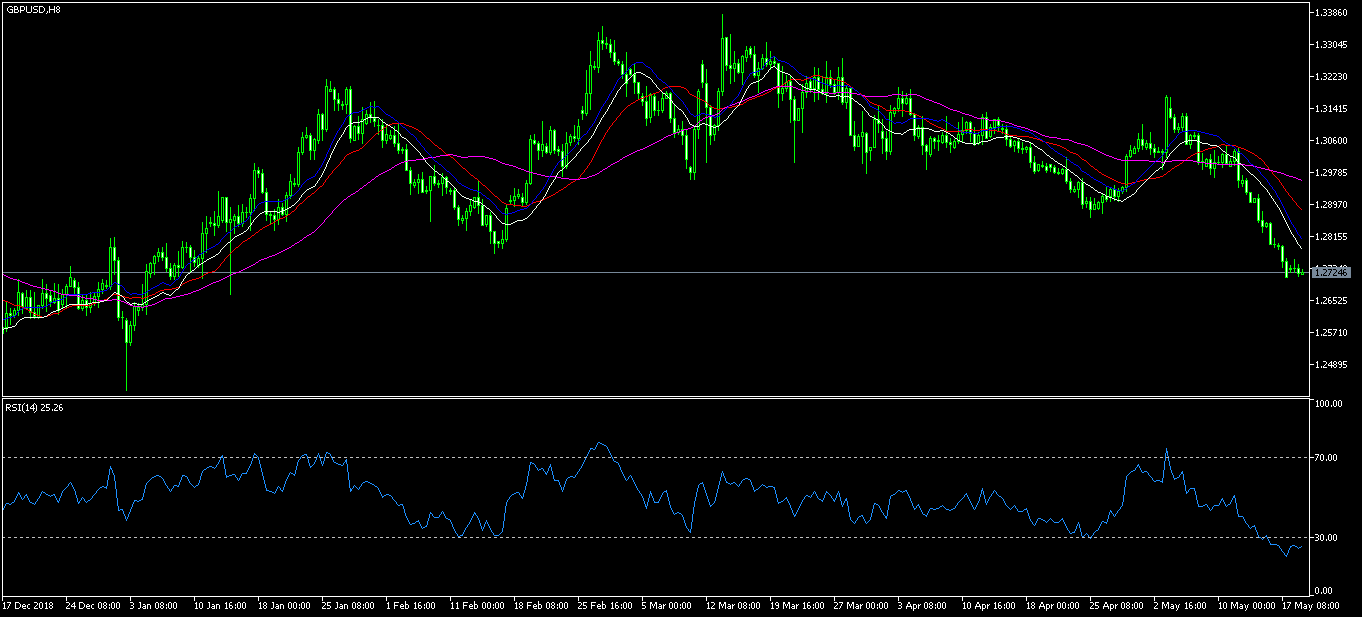Screen dimensions: 1362x617
Task: Click the 10 May 00:00 time label
Action: point(1245,606)
